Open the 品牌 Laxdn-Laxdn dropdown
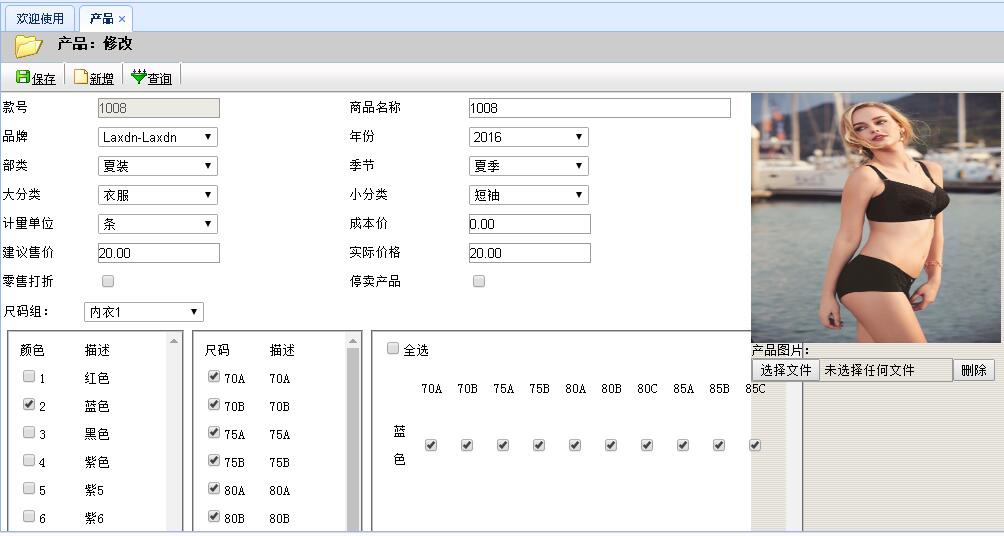 click(157, 137)
